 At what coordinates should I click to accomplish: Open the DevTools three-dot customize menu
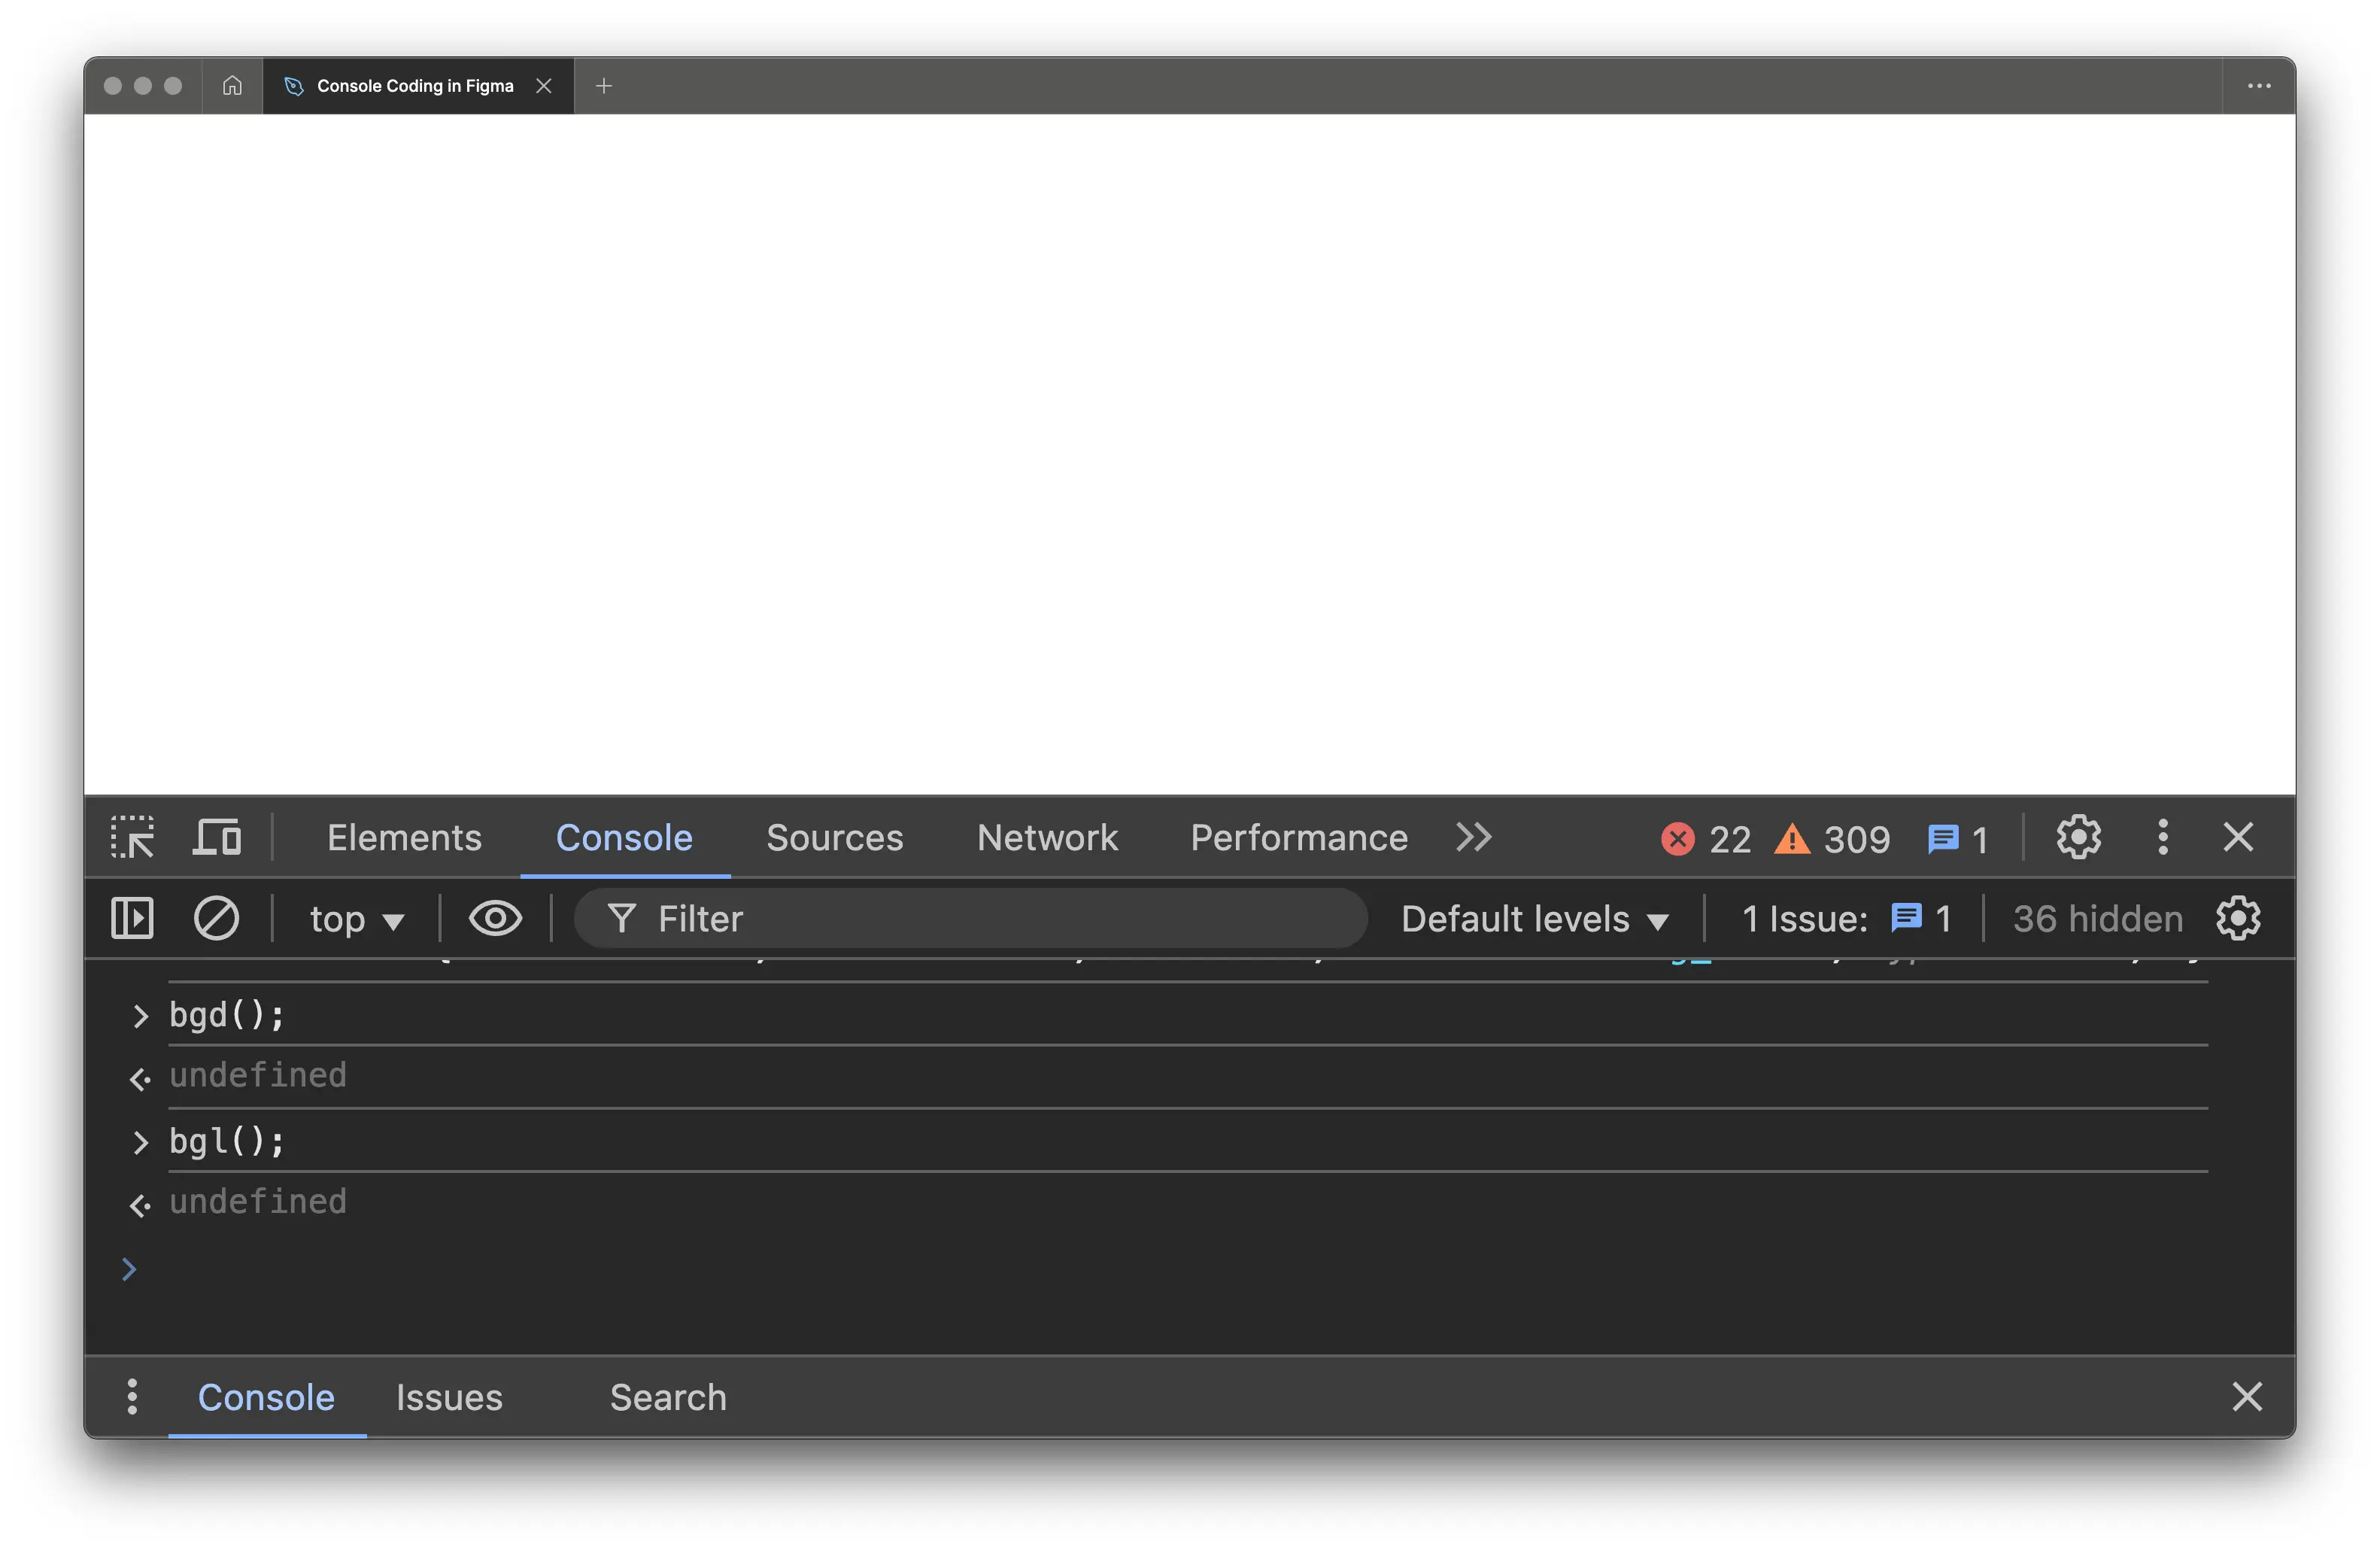click(x=2163, y=837)
